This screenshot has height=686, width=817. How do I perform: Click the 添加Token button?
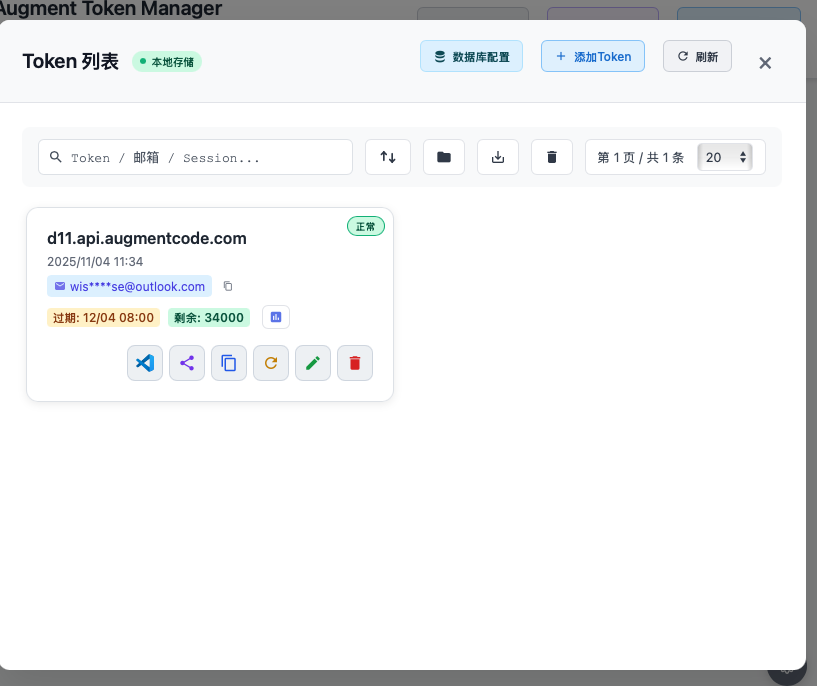(x=593, y=57)
